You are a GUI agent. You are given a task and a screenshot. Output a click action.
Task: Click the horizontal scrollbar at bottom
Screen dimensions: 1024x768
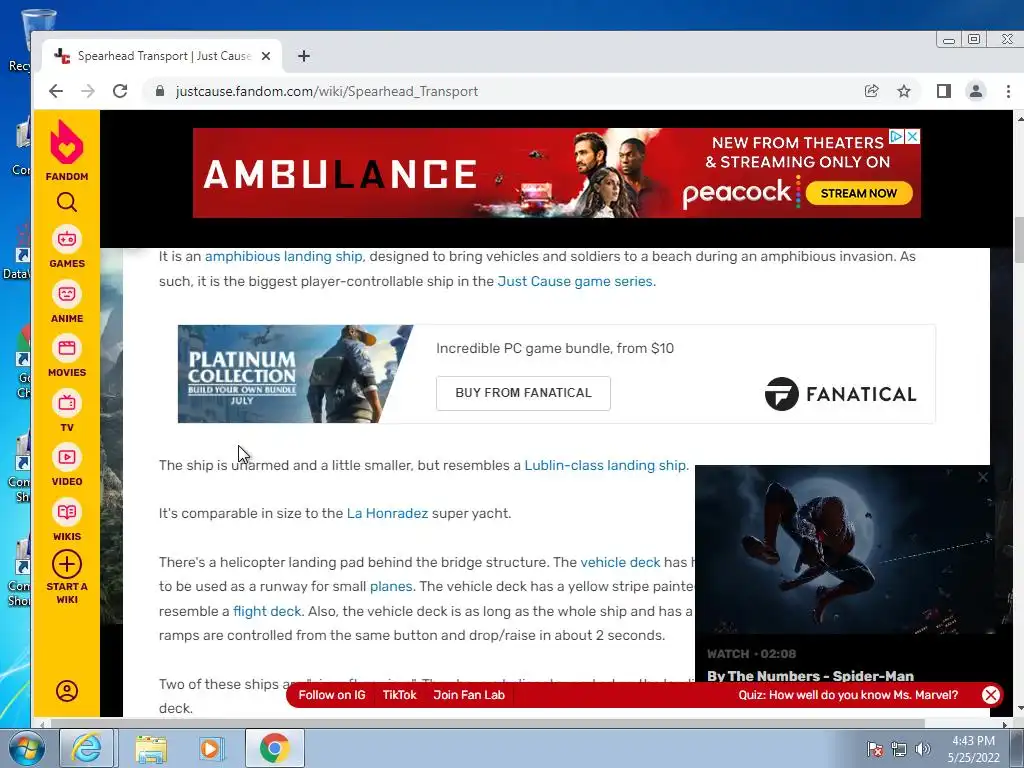coord(487,724)
